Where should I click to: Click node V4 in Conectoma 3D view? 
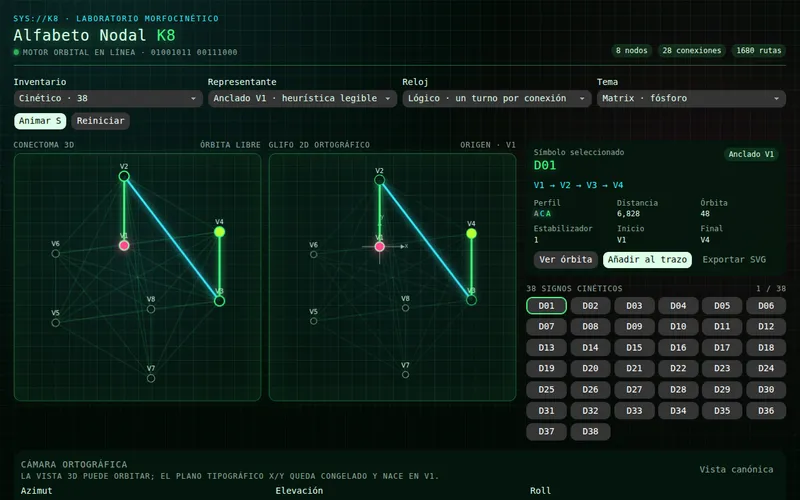(x=219, y=232)
